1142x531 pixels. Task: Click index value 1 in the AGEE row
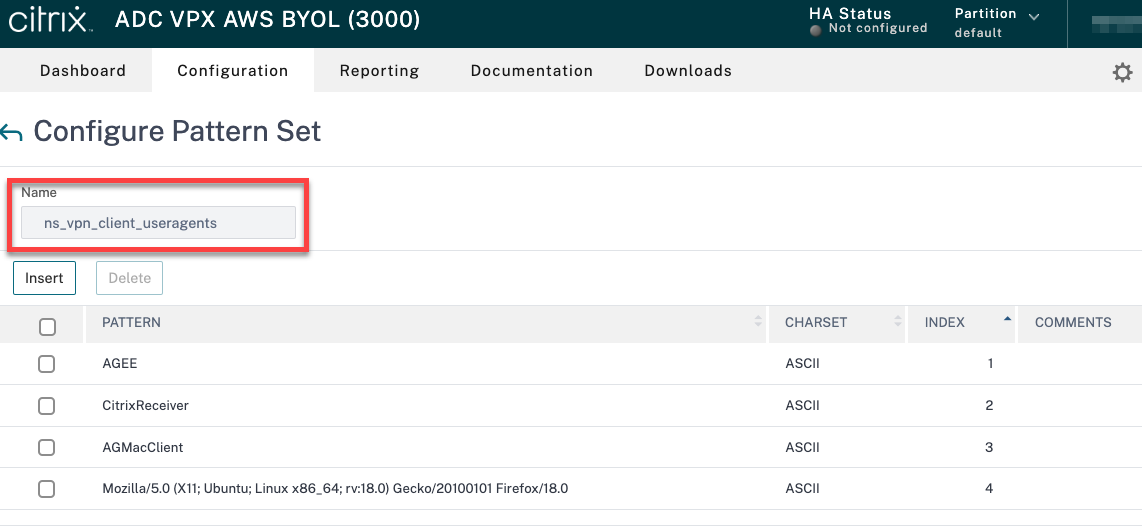[x=991, y=363]
